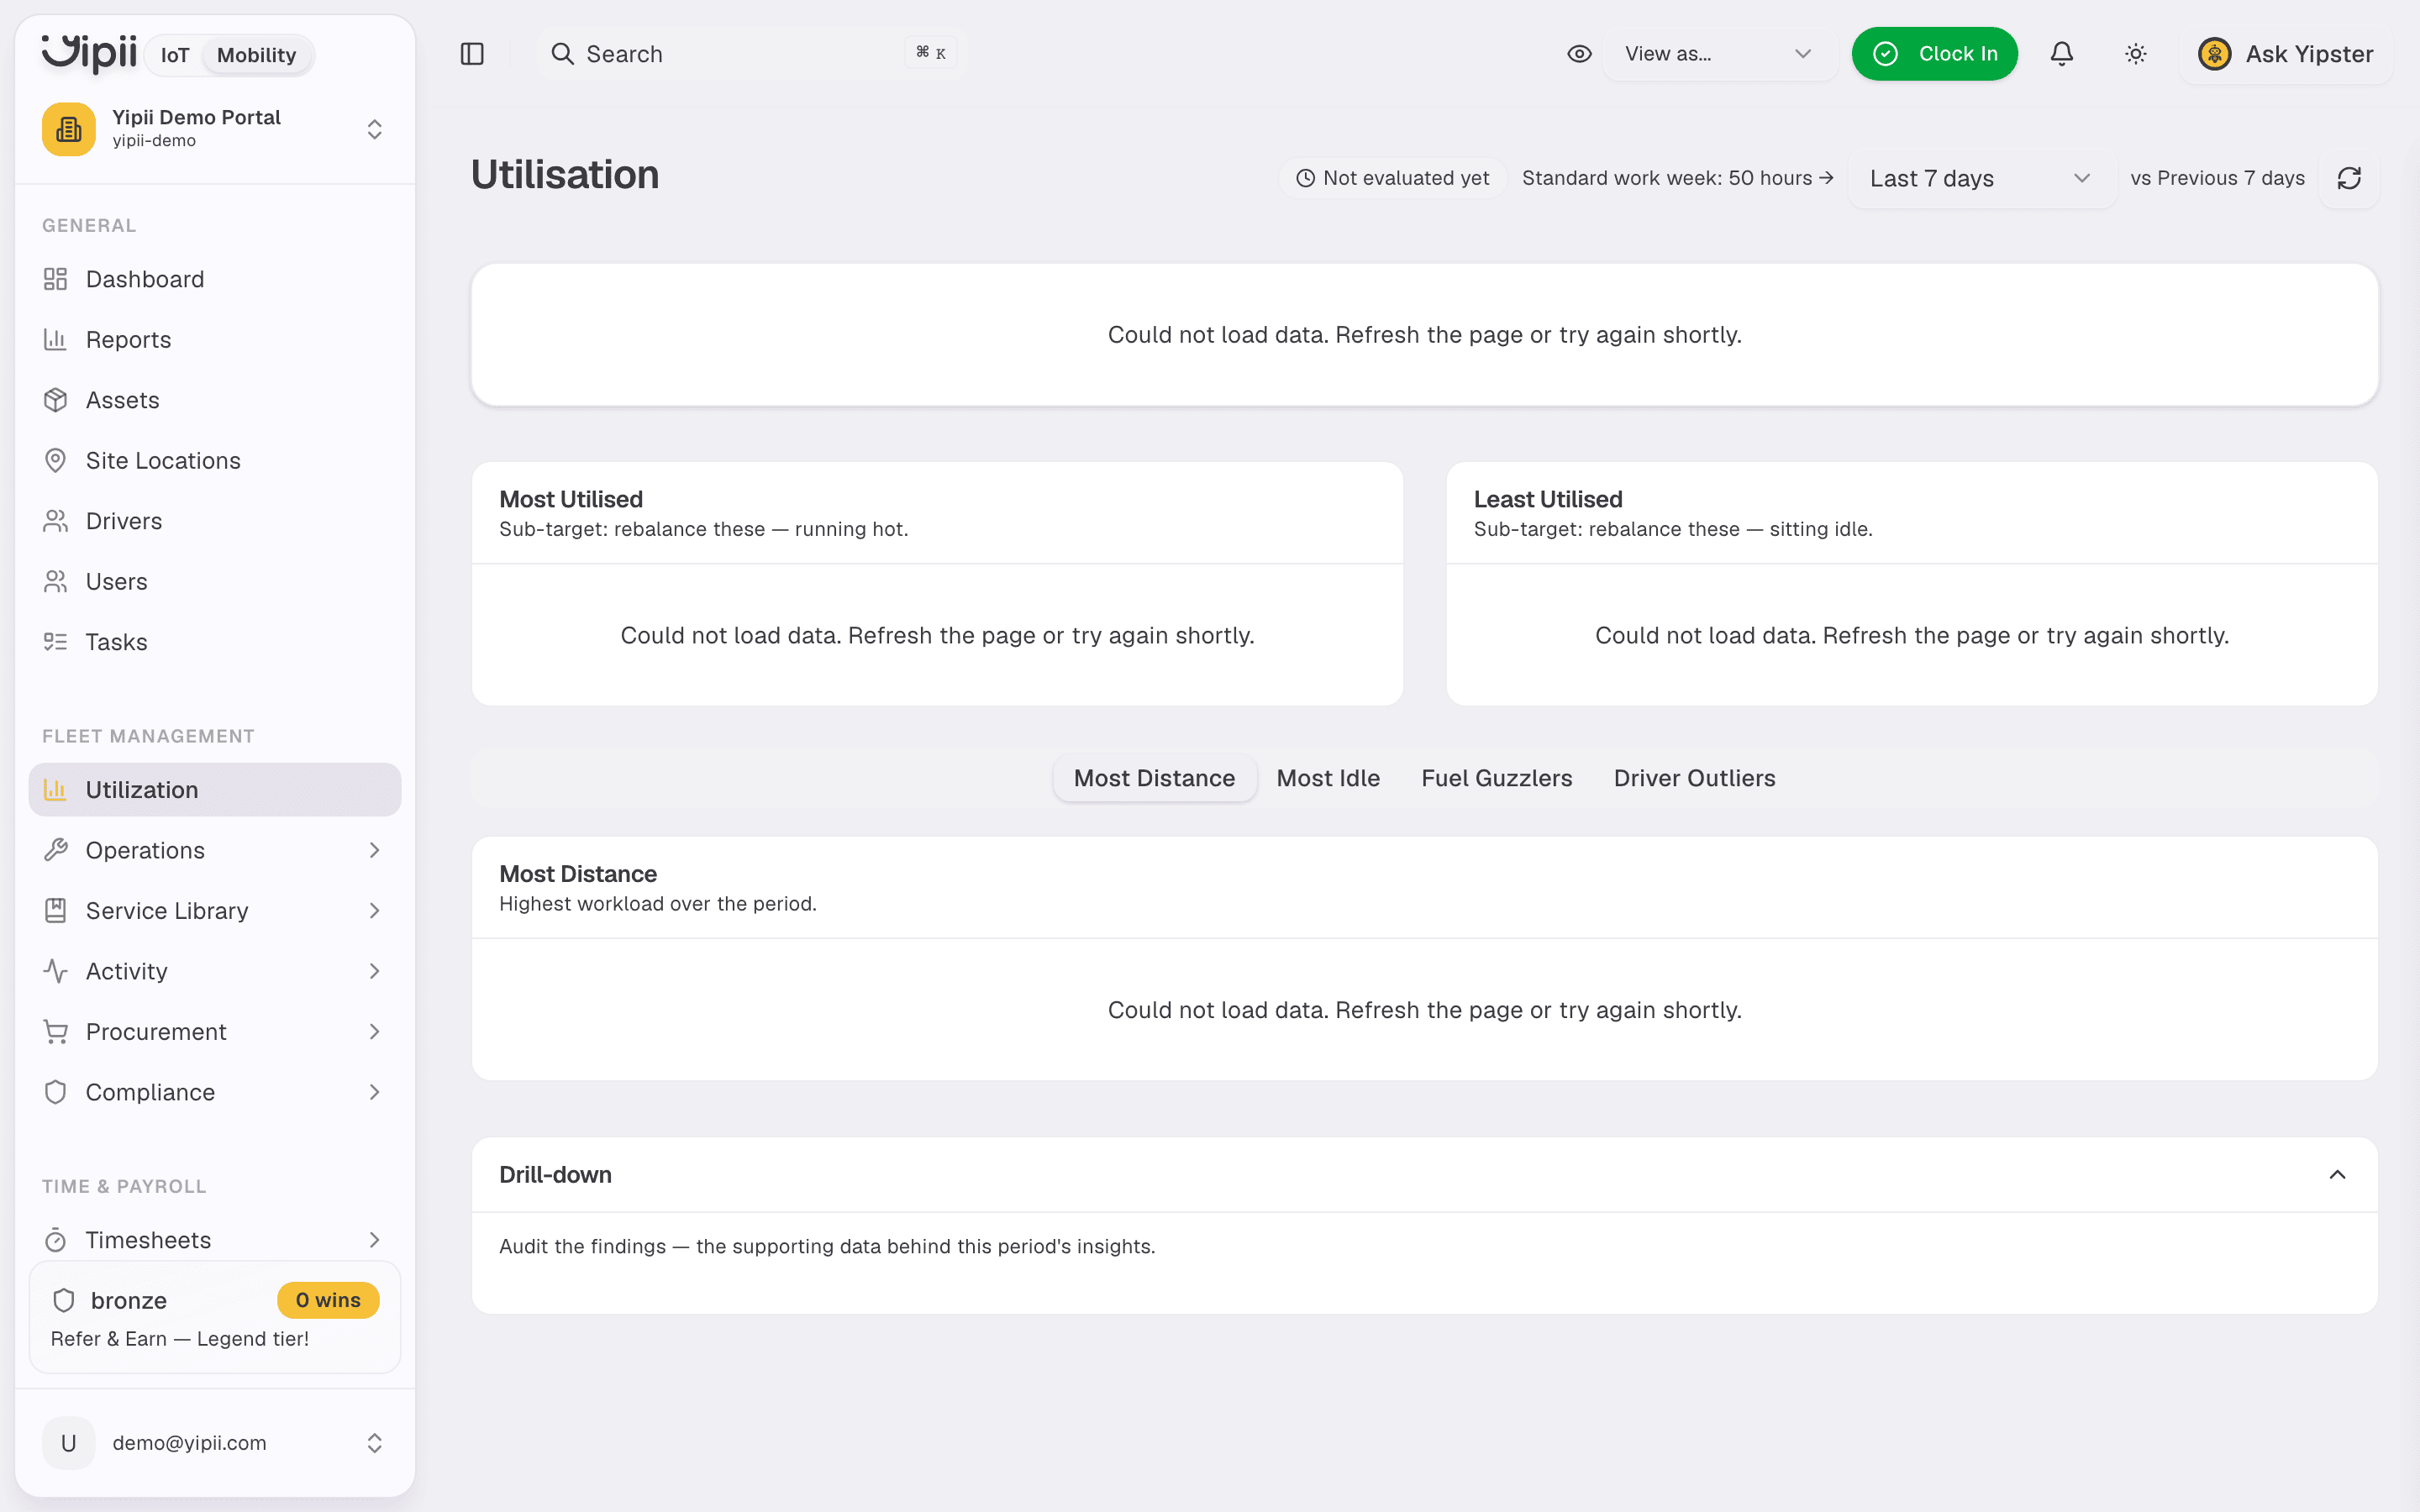Click the Compliance shield icon

[x=55, y=1092]
